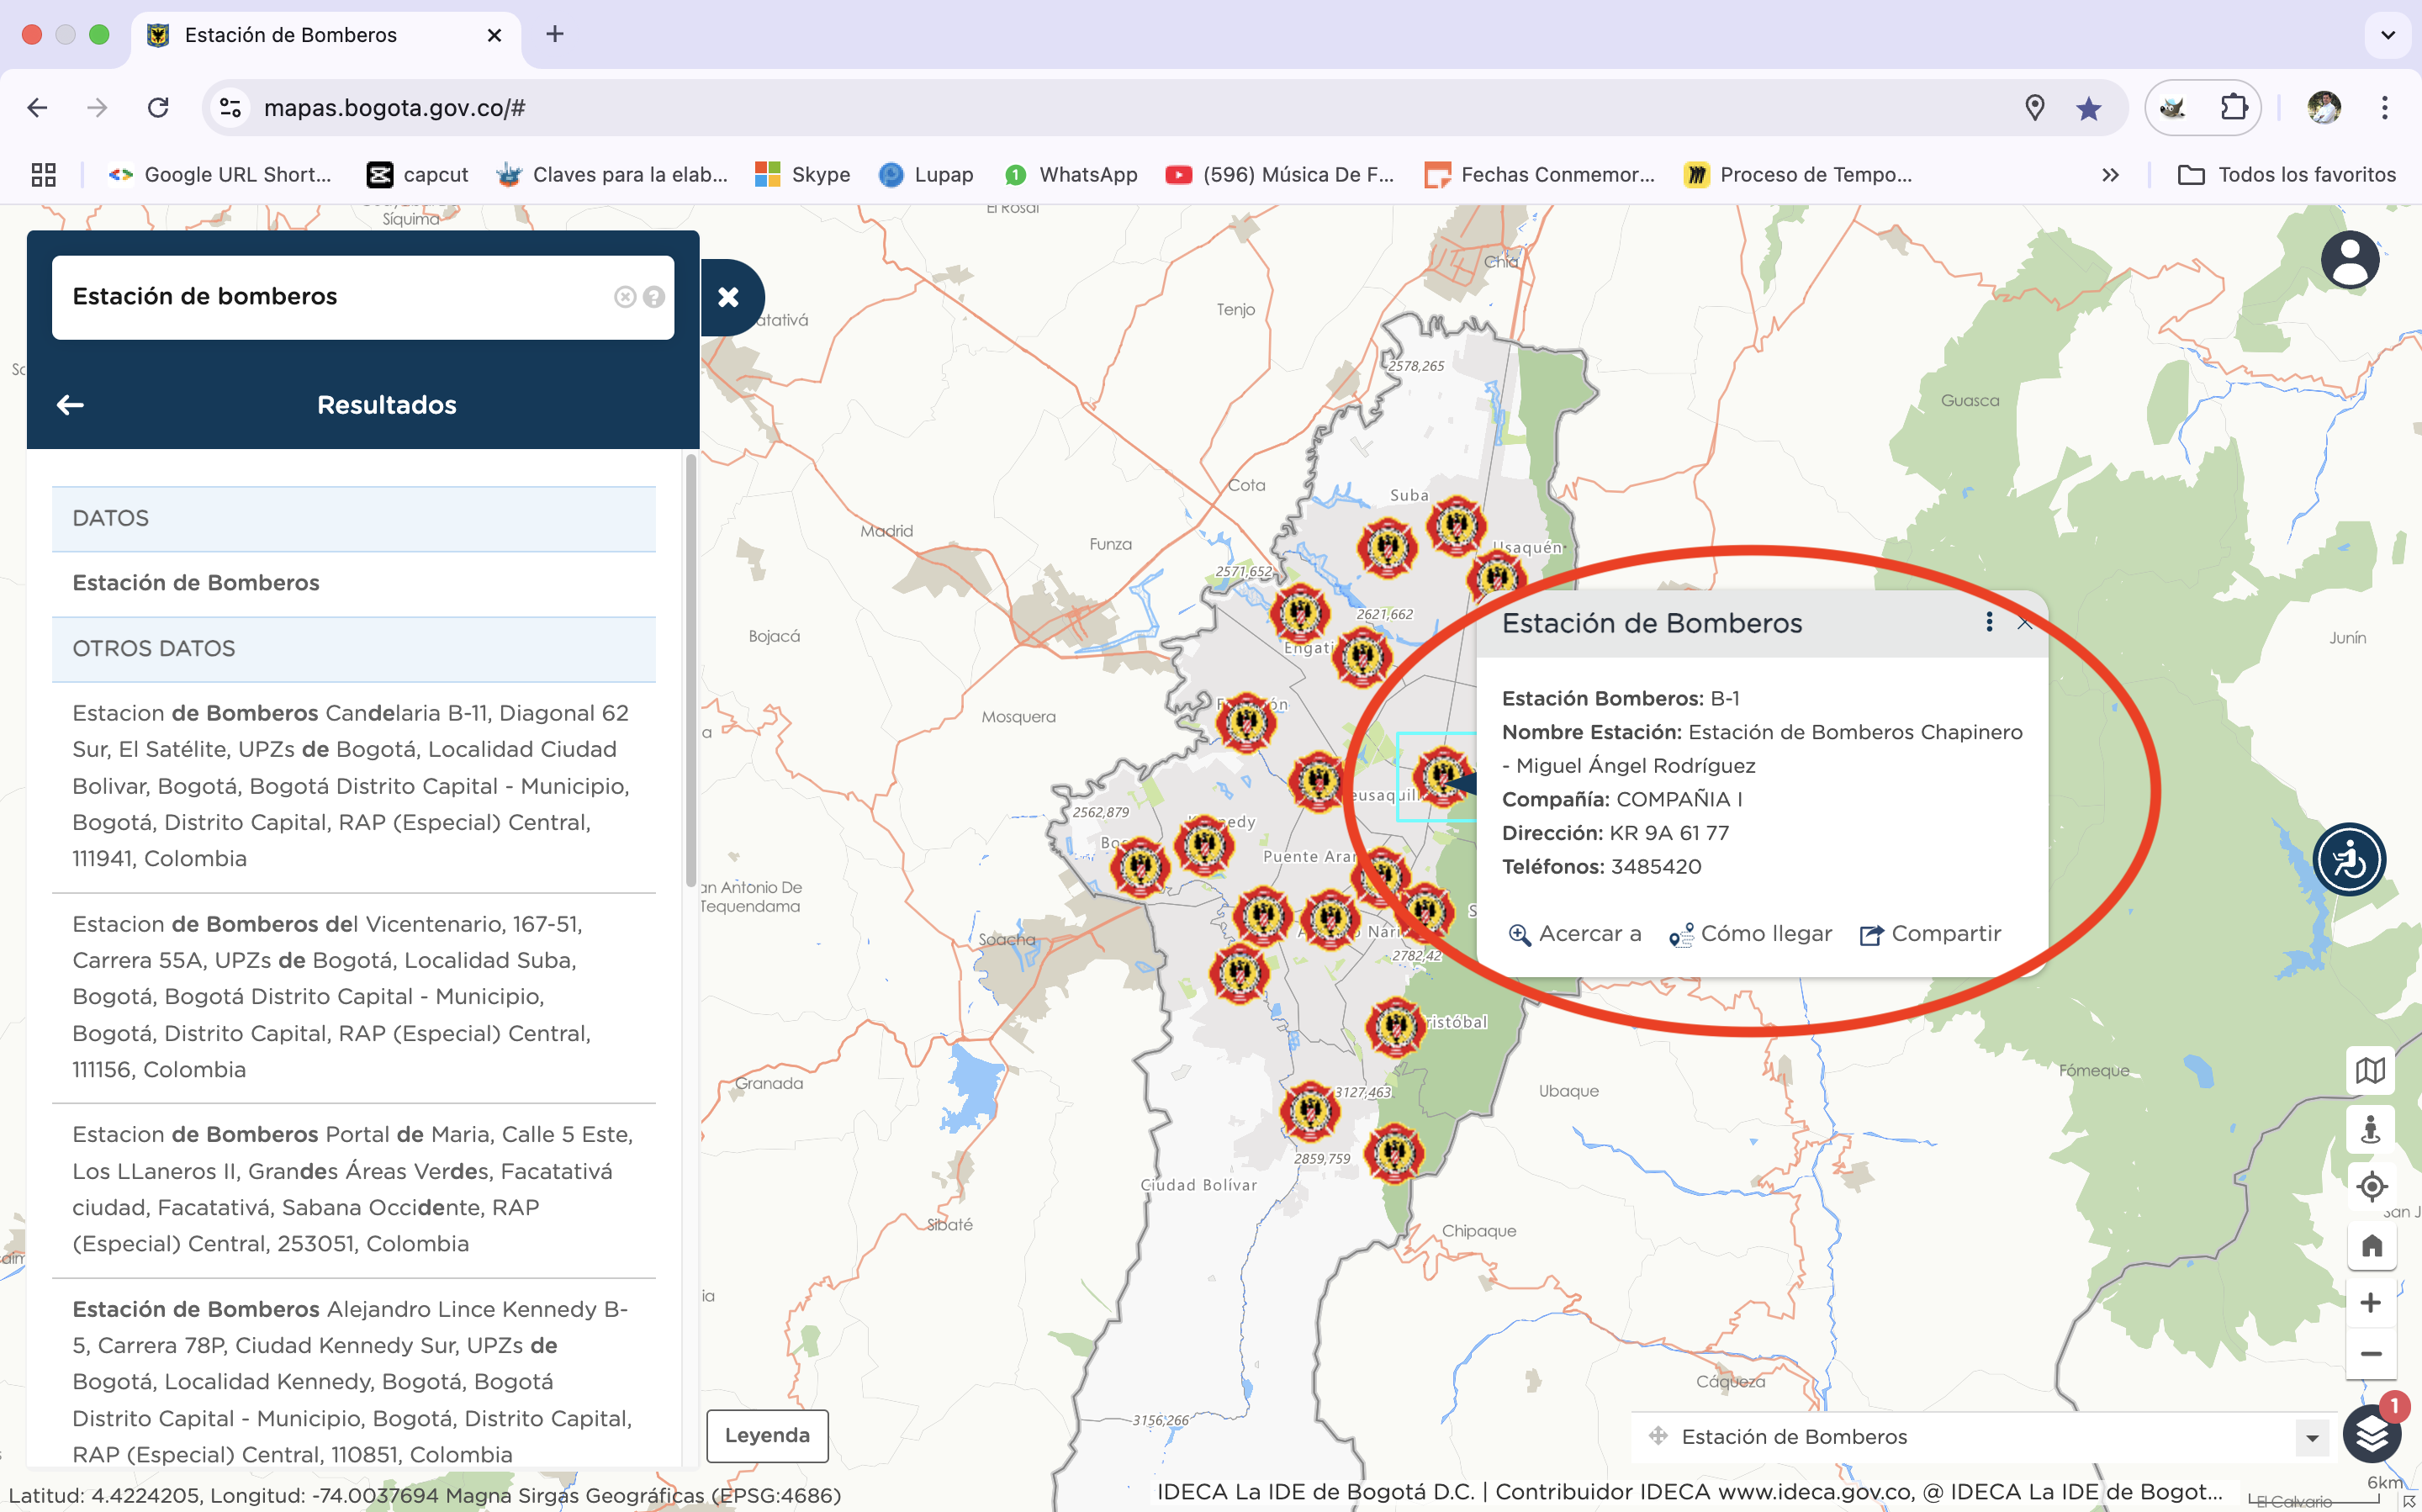The image size is (2422, 1512).
Task: Click the OTROS DATOS section header
Action: pyautogui.click(x=354, y=649)
